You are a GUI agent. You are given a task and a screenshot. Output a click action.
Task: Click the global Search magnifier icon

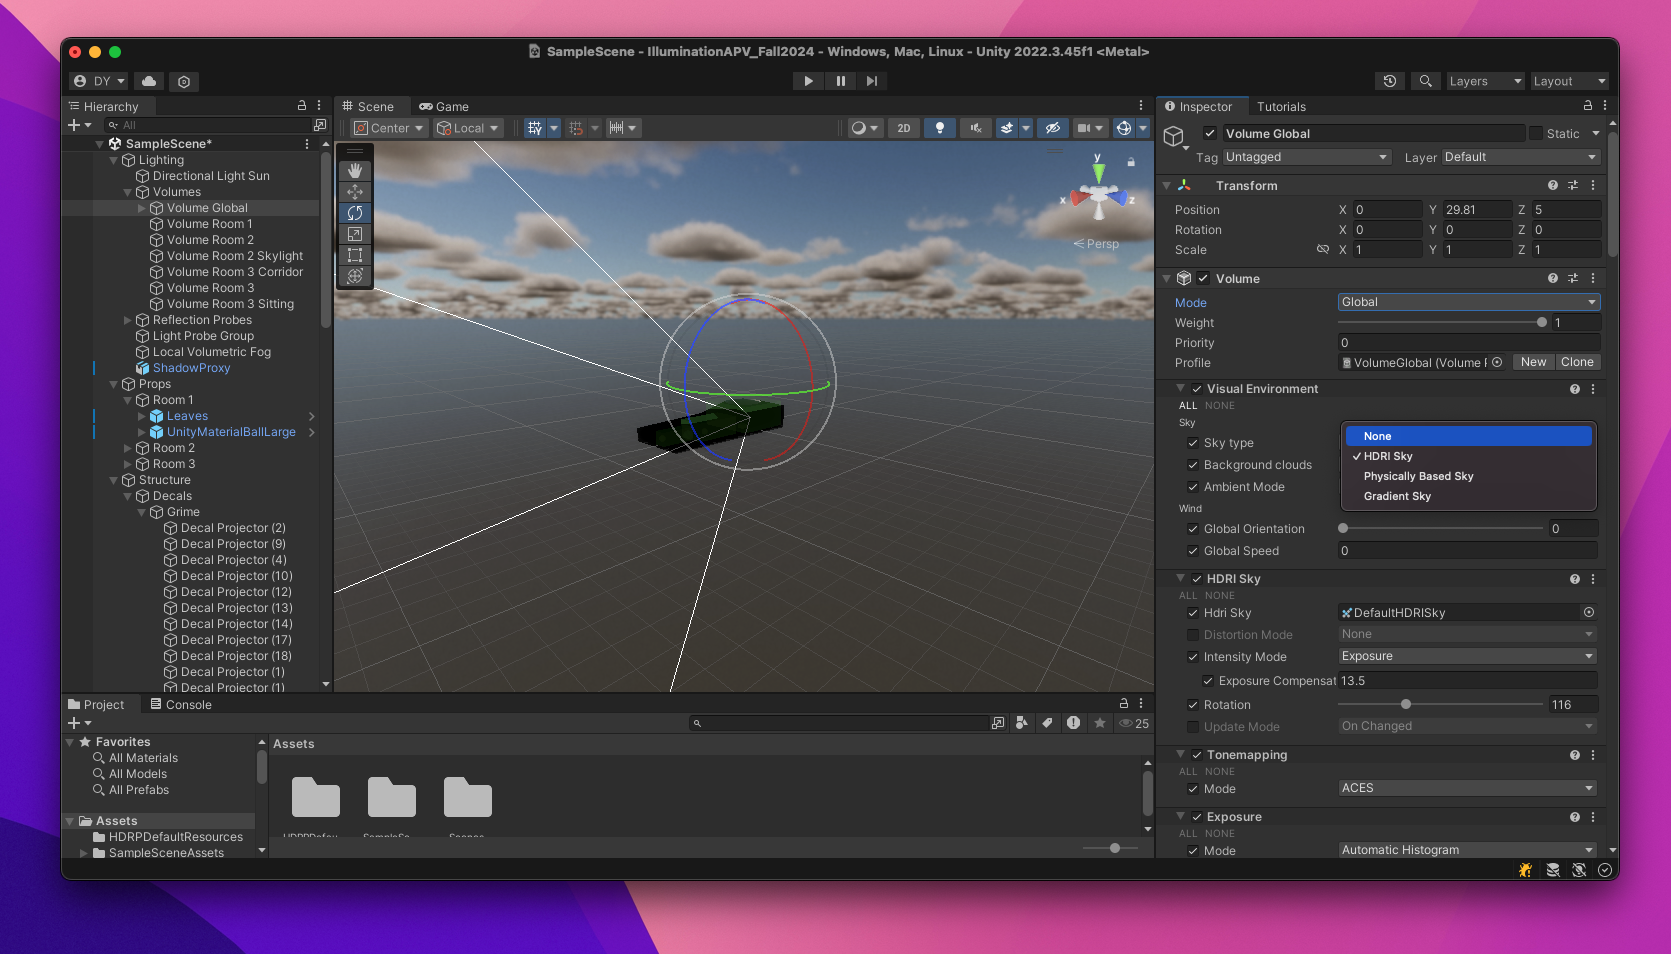coord(1426,81)
